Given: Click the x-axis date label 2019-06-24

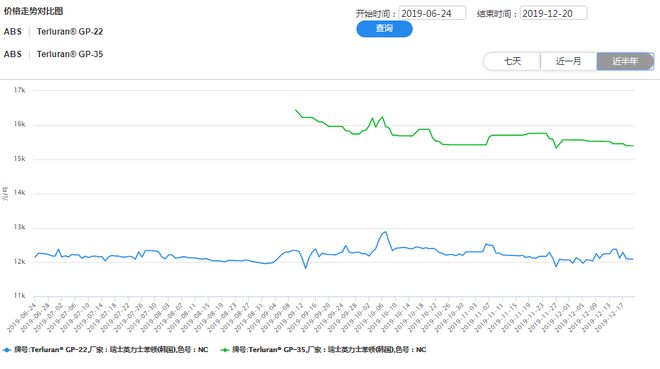Looking at the screenshot, I should (x=21, y=318).
